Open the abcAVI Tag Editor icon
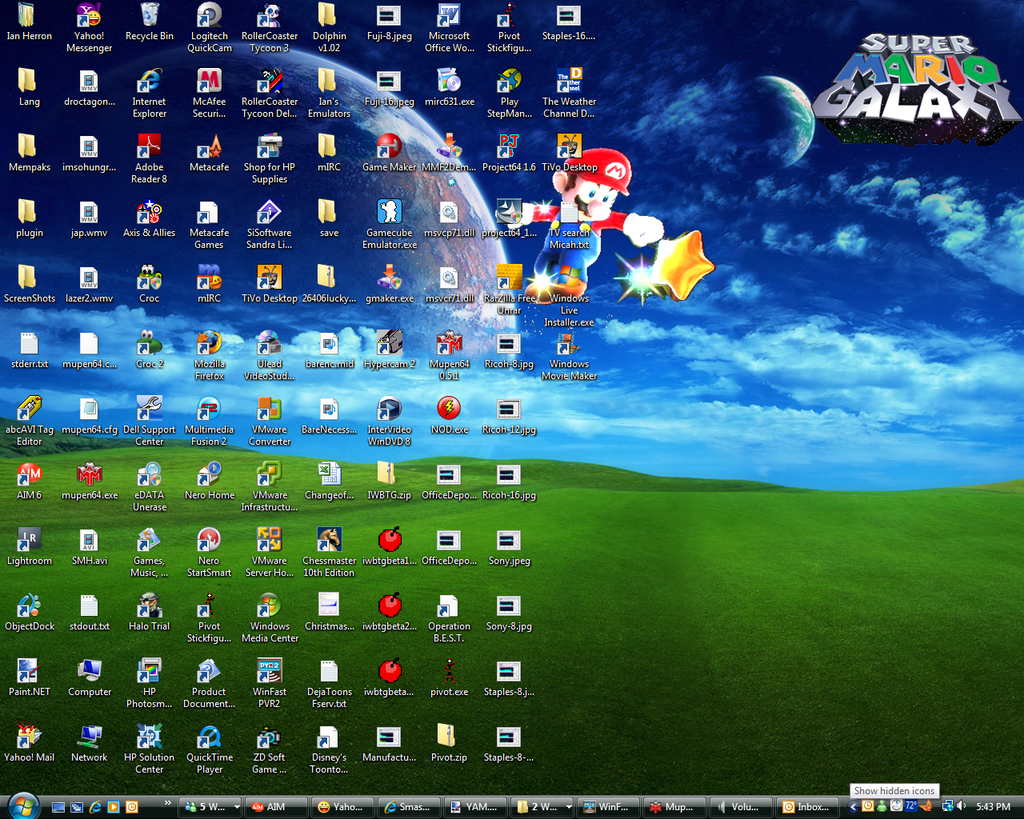This screenshot has height=819, width=1024. pyautogui.click(x=29, y=421)
